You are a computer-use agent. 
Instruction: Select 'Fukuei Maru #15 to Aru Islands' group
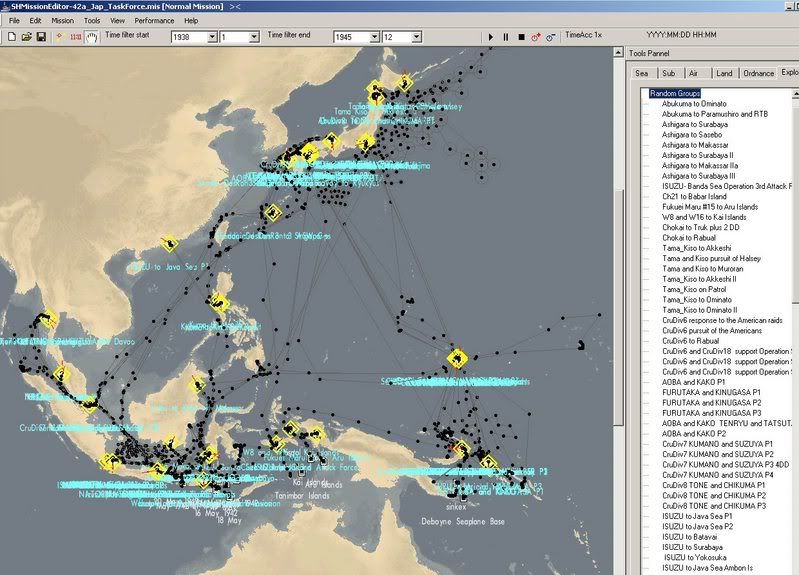pos(710,206)
